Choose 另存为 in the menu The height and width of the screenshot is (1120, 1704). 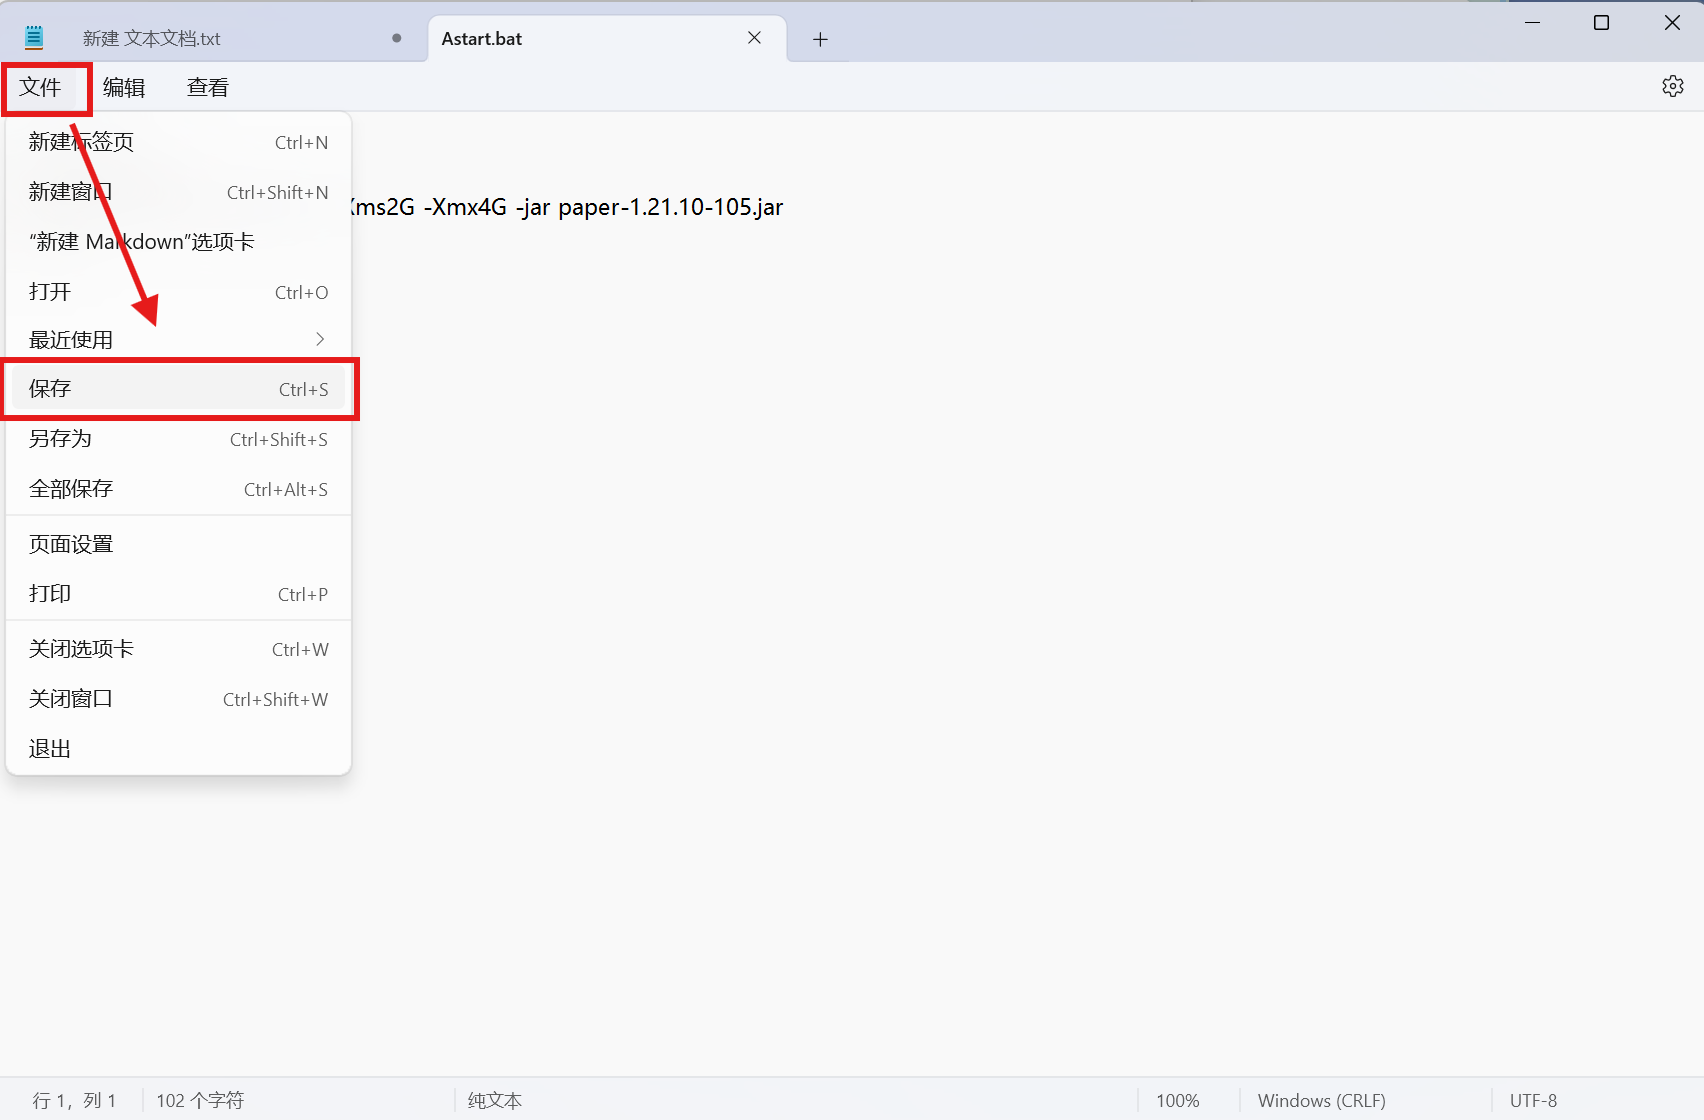click(x=178, y=439)
